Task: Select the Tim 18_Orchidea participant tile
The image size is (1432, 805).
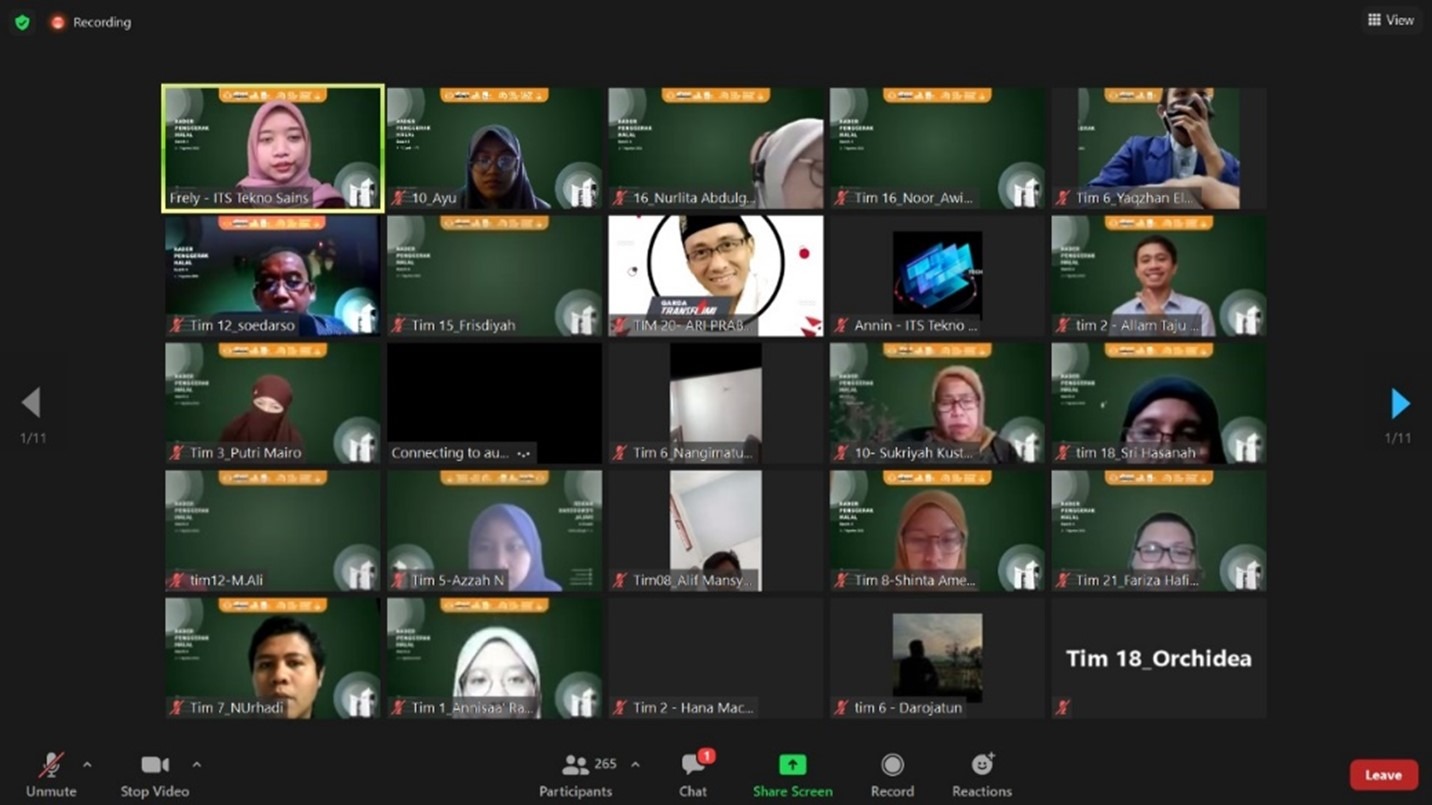Action: (x=1158, y=658)
